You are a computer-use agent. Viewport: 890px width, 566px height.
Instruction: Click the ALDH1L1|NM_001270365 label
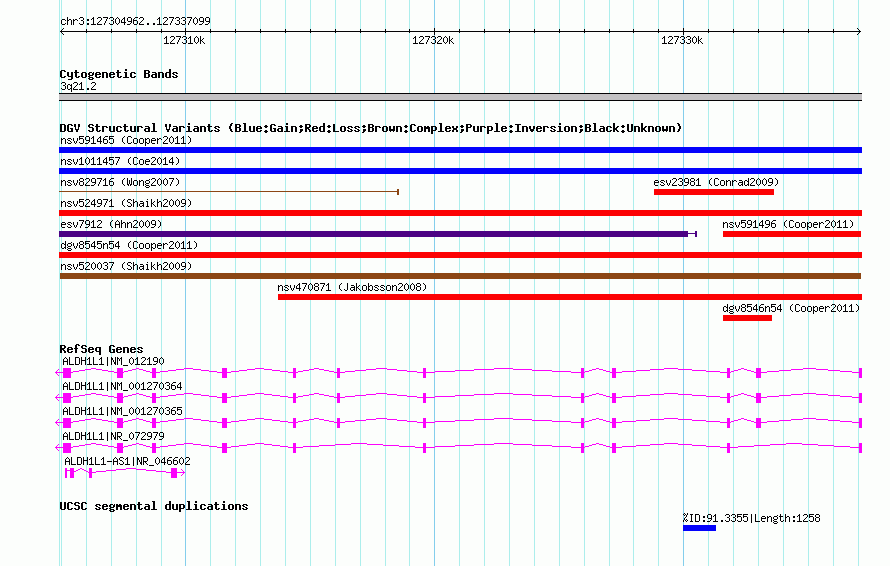(122, 411)
